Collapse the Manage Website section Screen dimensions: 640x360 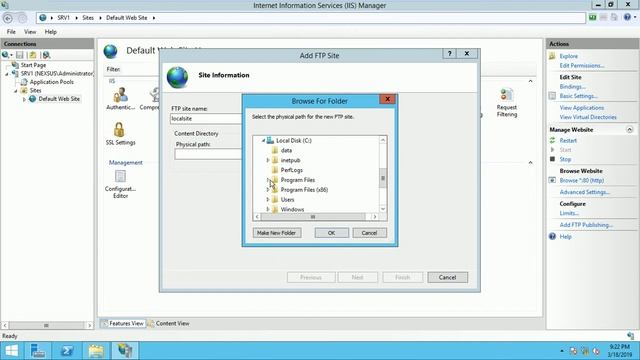629,130
